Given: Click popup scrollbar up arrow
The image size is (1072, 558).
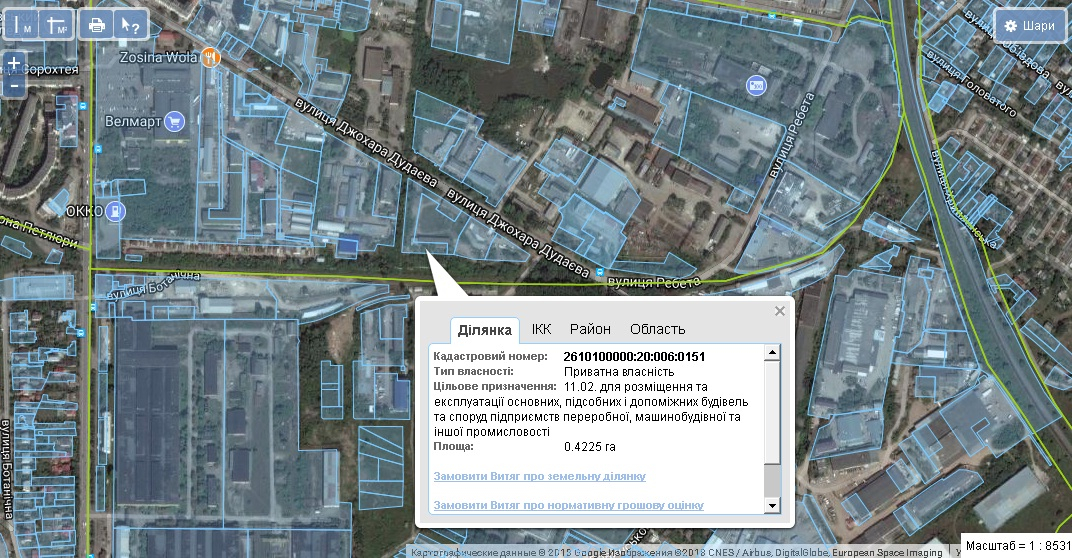Looking at the screenshot, I should tap(772, 353).
